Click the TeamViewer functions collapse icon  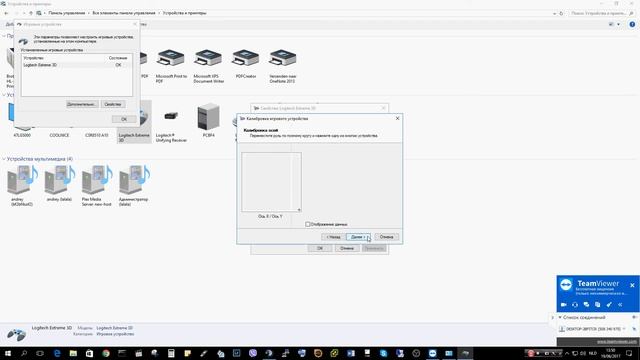click(x=620, y=304)
